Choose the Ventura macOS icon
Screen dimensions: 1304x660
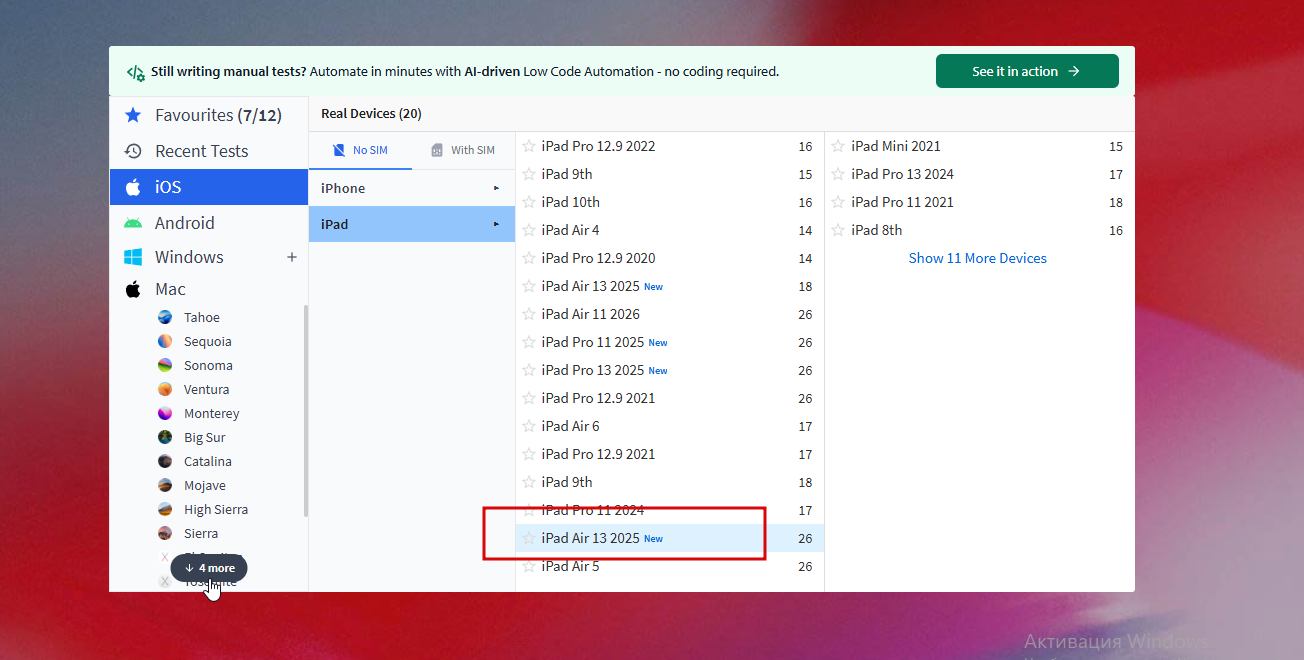165,389
